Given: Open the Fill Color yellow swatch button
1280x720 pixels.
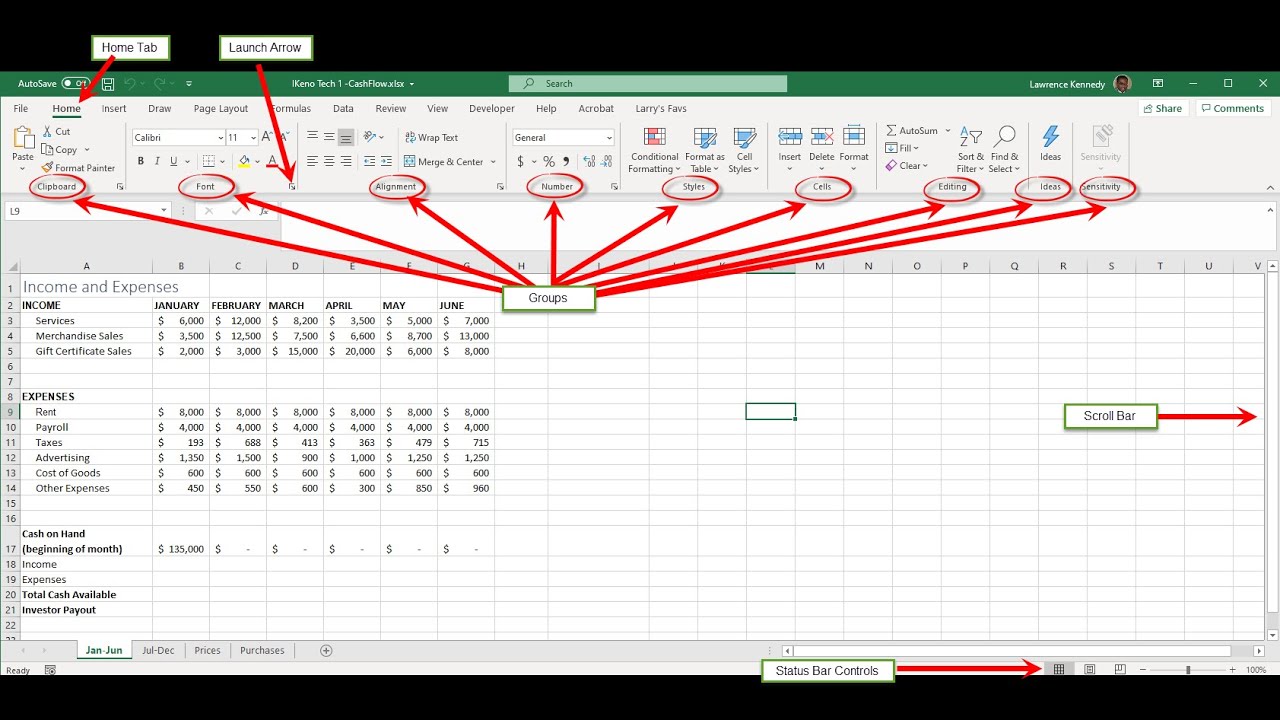Looking at the screenshot, I should [x=244, y=161].
